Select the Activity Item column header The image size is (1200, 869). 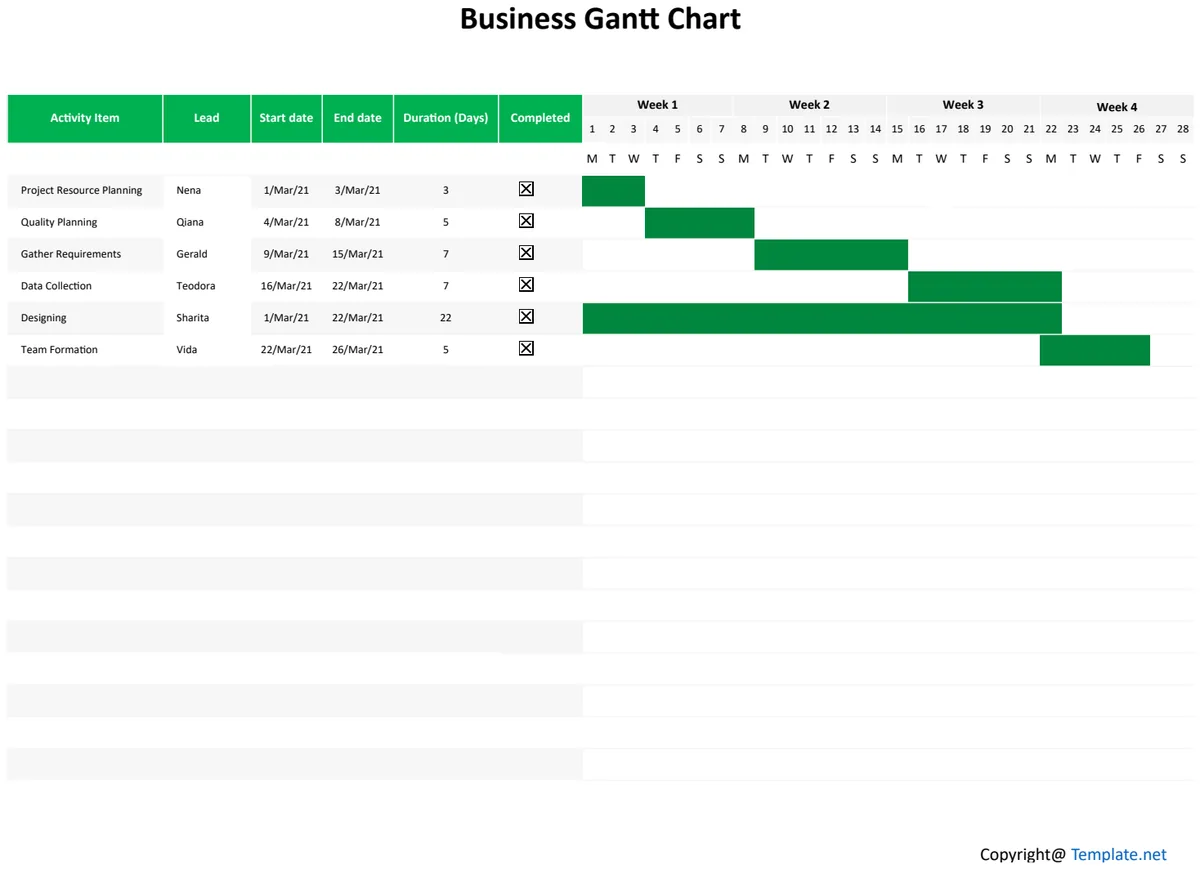tap(85, 118)
